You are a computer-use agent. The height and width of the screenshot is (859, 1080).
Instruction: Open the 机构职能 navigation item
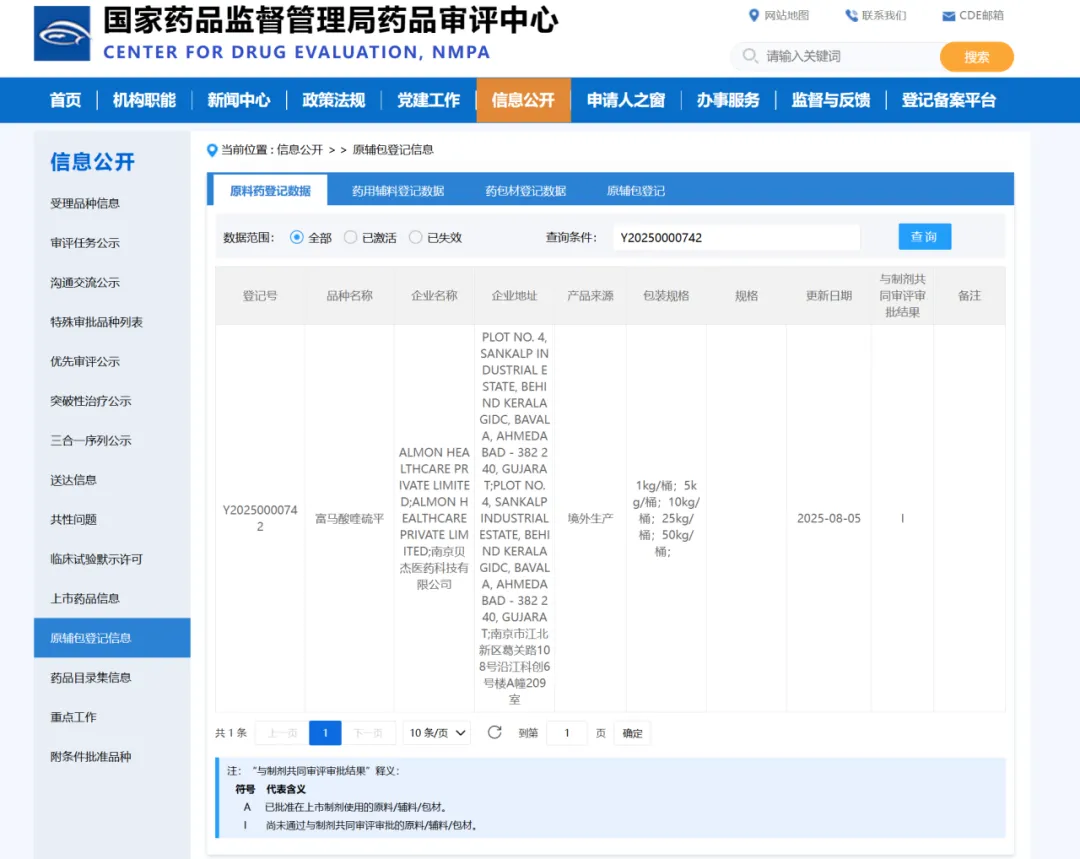tap(144, 100)
